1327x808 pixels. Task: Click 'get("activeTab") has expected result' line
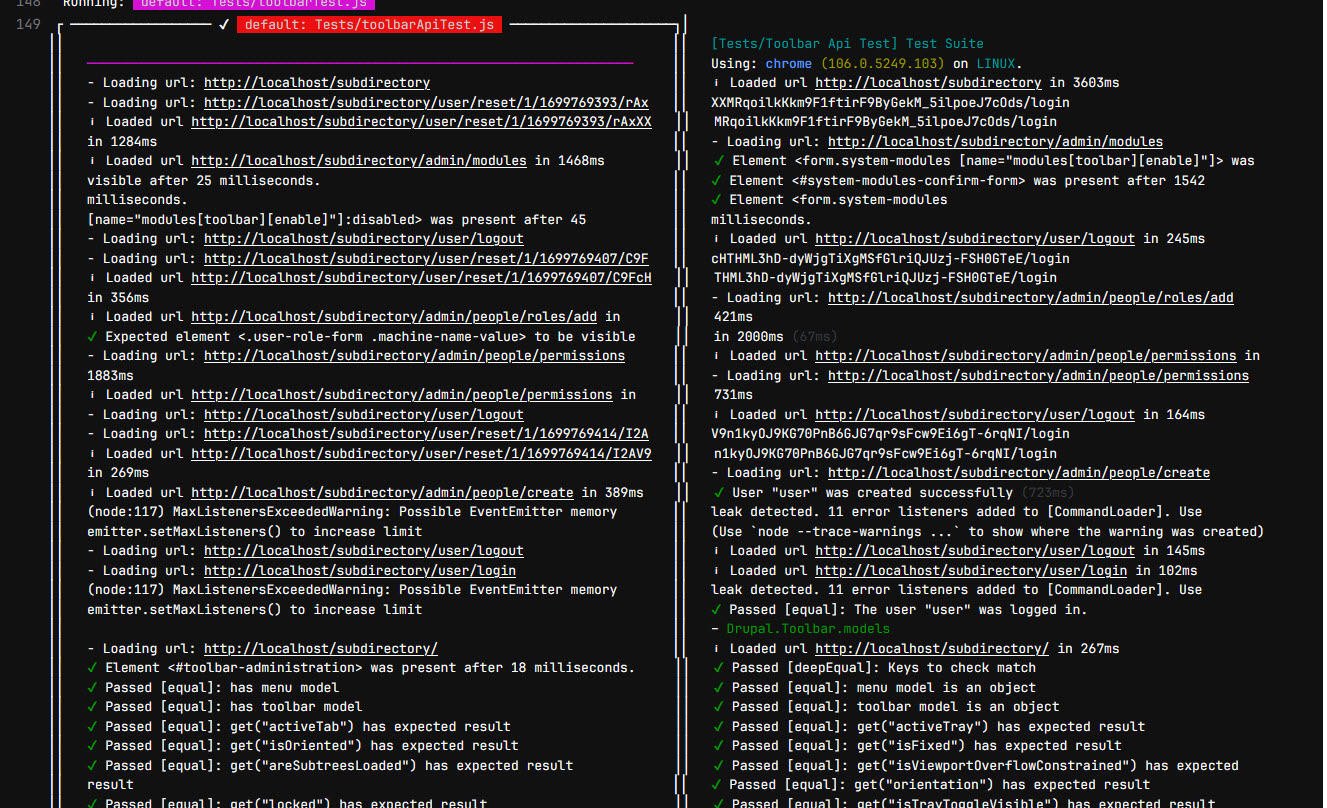point(299,727)
